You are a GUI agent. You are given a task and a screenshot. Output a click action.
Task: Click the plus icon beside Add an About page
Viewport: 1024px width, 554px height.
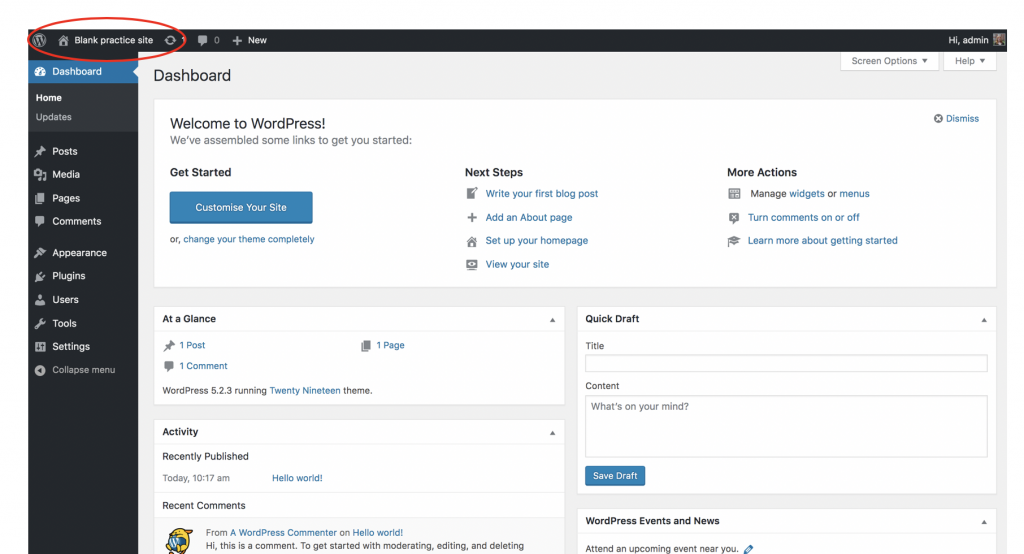[472, 218]
